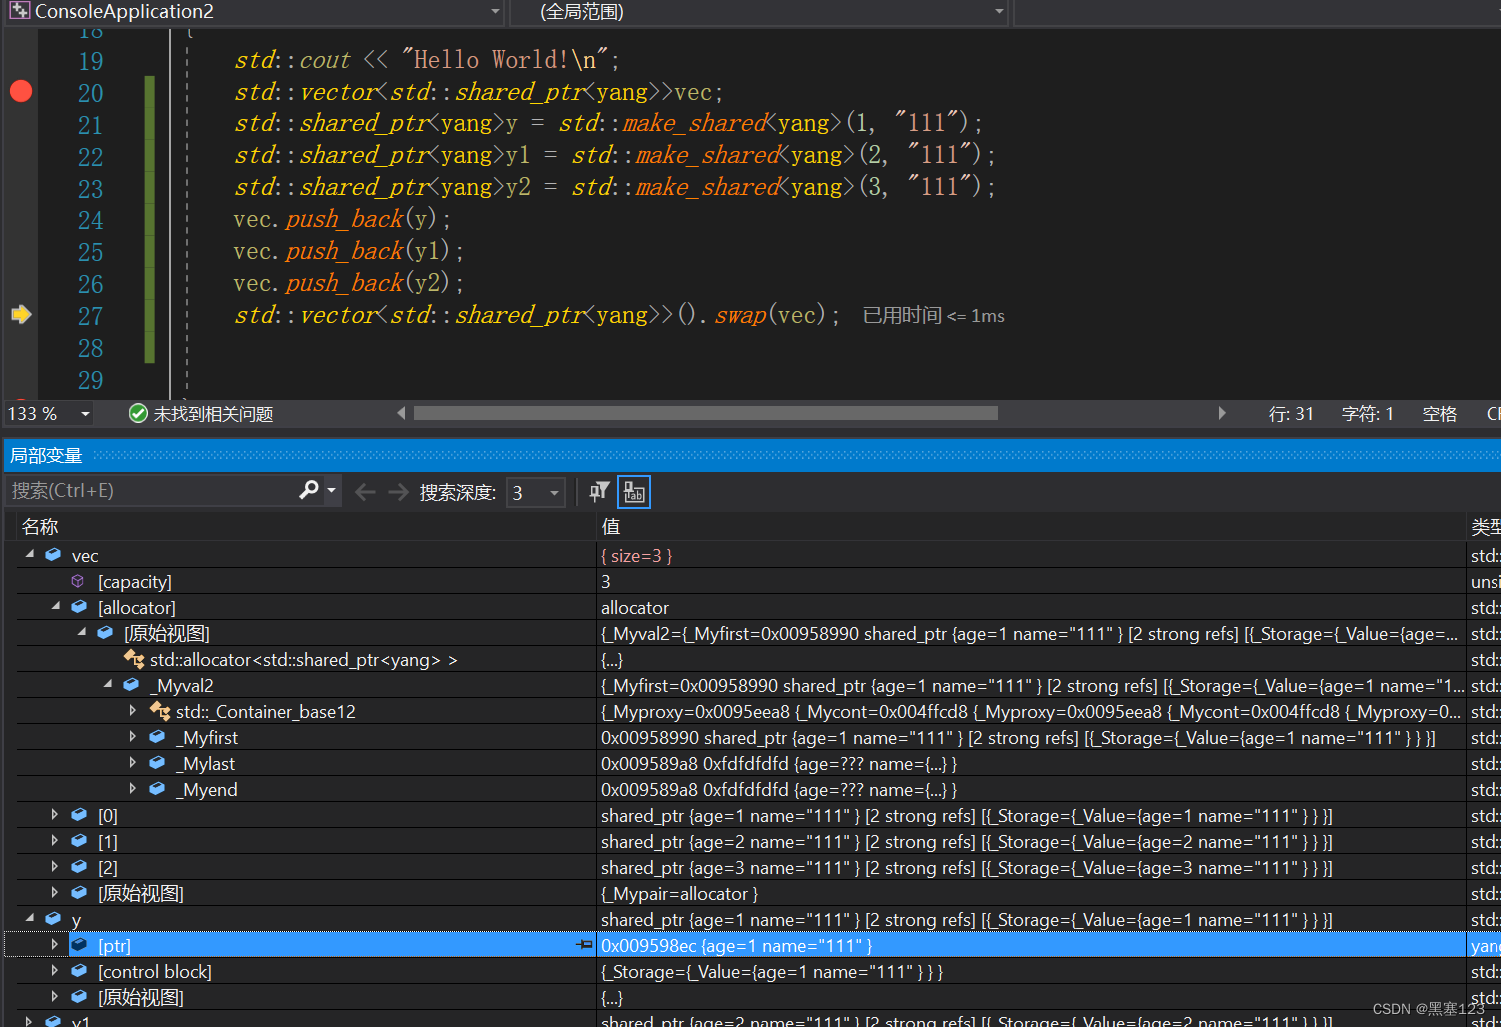
Task: Click the cube icon beside [allocator]
Action: [79, 607]
